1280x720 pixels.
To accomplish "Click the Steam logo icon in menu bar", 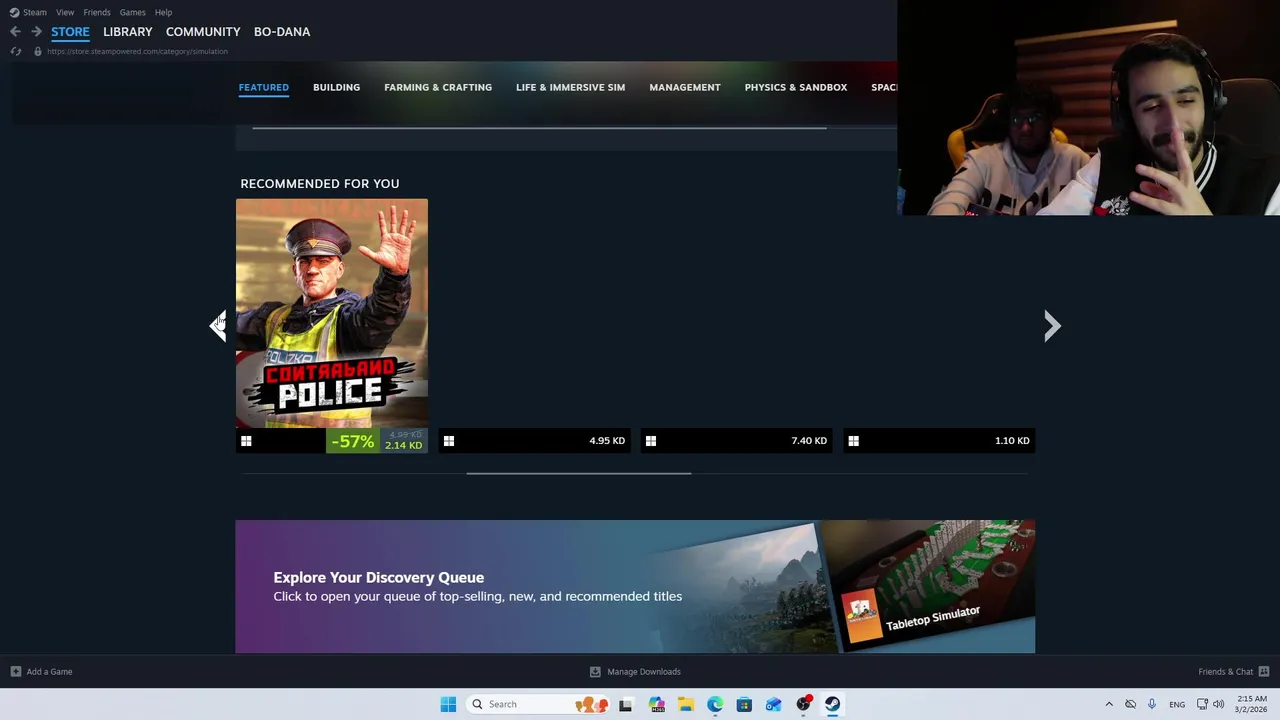I will pyautogui.click(x=14, y=12).
